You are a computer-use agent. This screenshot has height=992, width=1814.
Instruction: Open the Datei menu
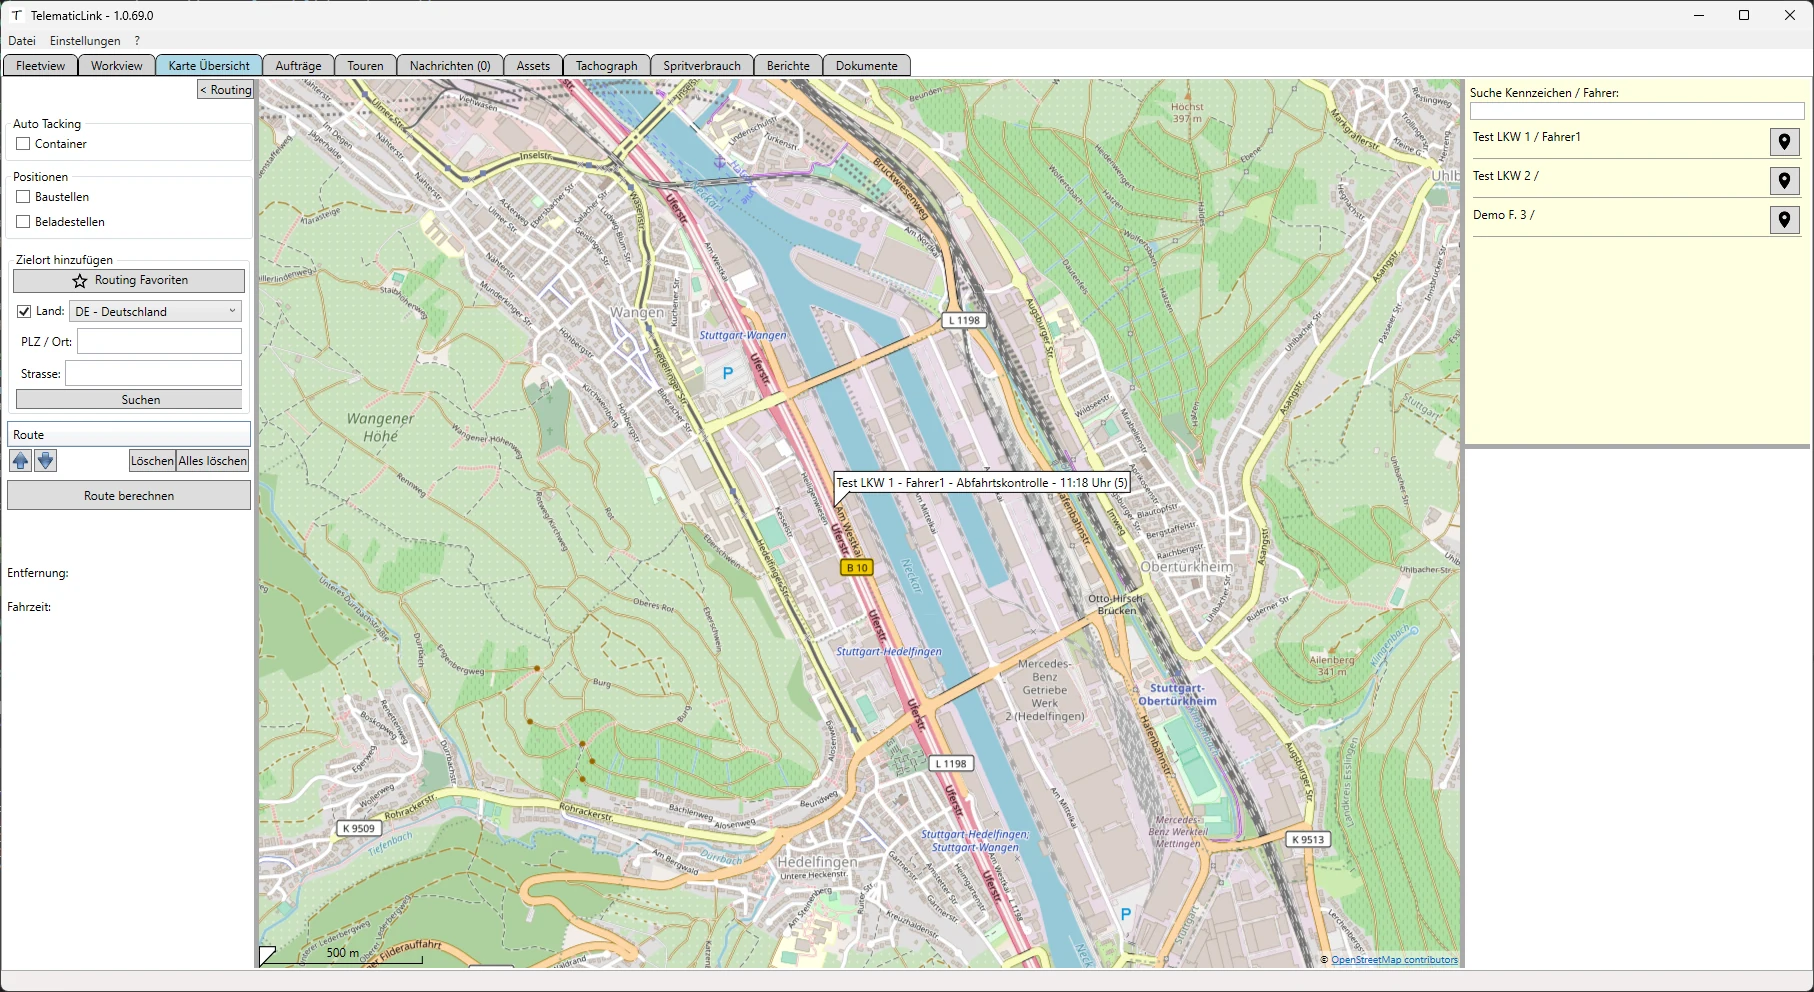click(x=22, y=41)
